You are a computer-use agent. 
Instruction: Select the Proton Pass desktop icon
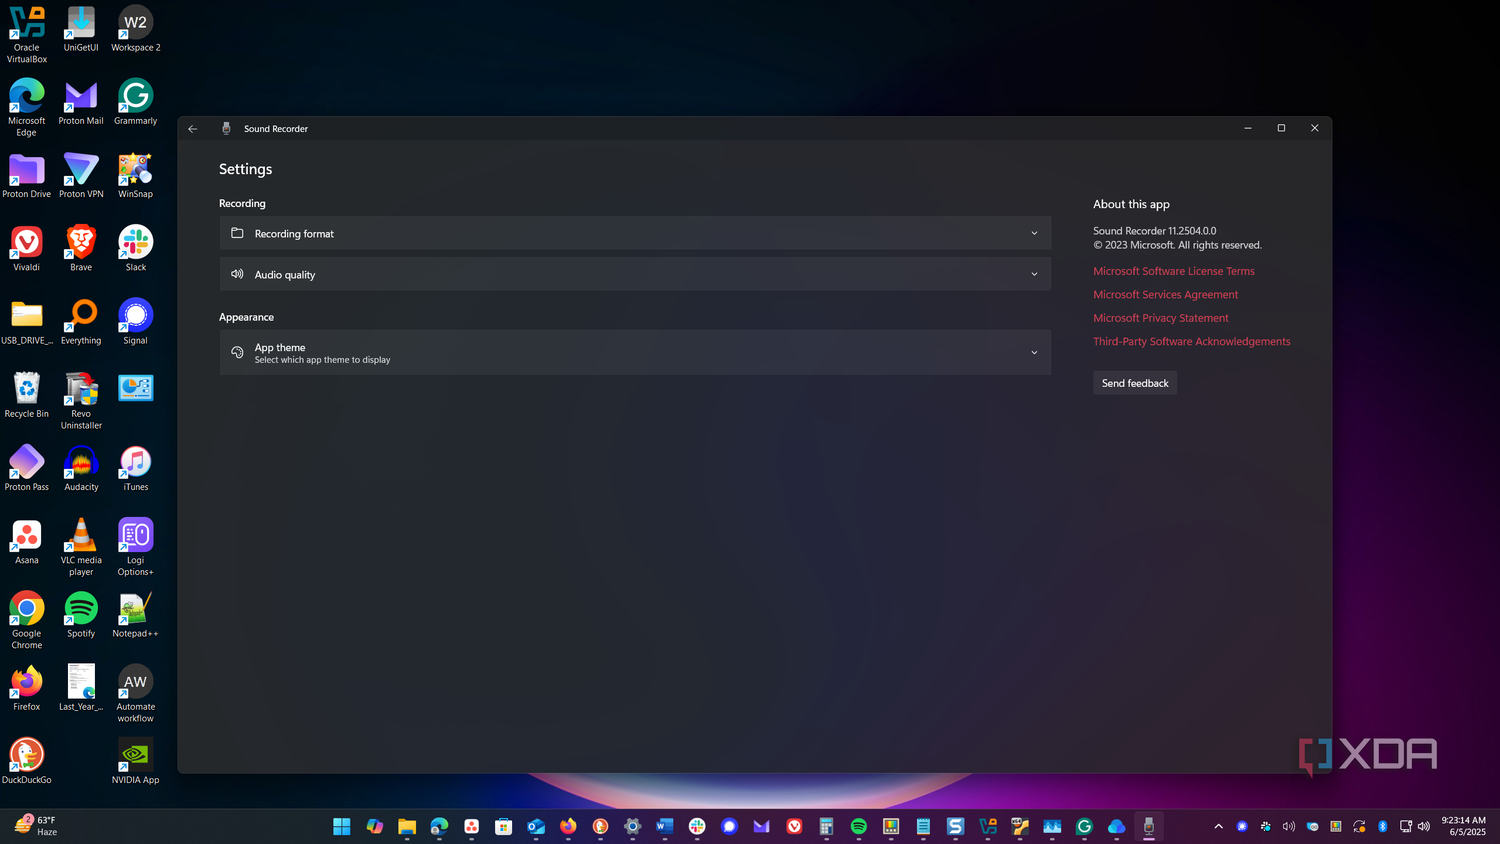tap(27, 469)
